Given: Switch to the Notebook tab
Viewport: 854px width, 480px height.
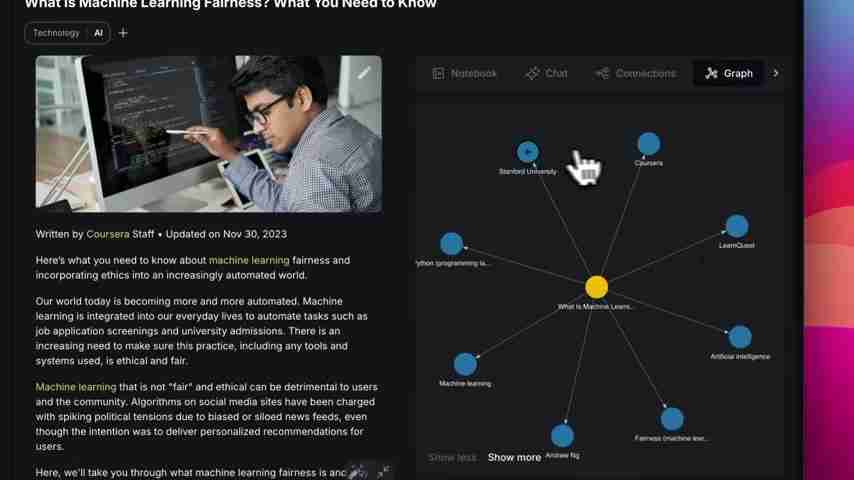Looking at the screenshot, I should (465, 74).
